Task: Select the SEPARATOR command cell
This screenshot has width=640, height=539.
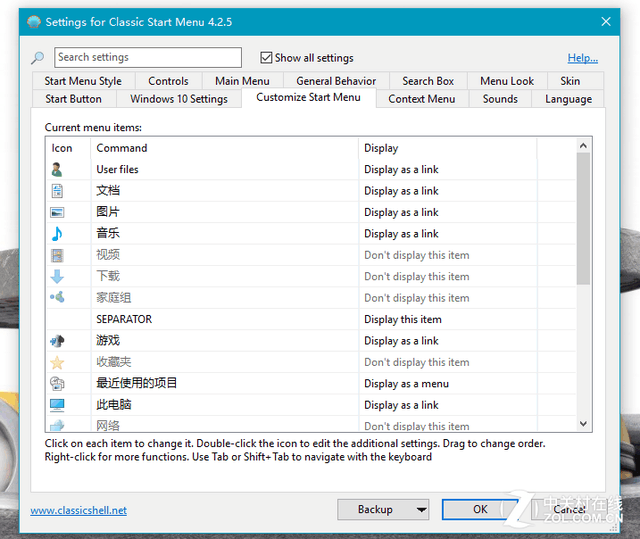Action: pos(224,319)
